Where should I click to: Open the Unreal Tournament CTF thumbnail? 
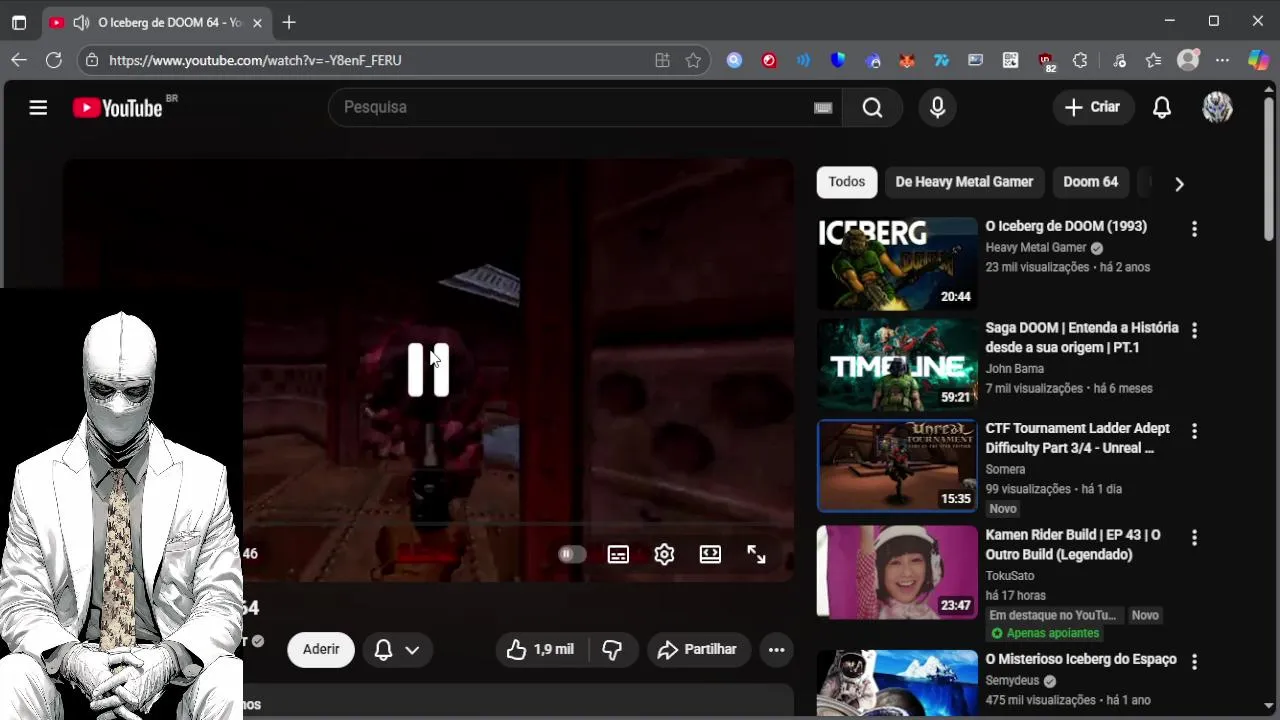tap(897, 465)
